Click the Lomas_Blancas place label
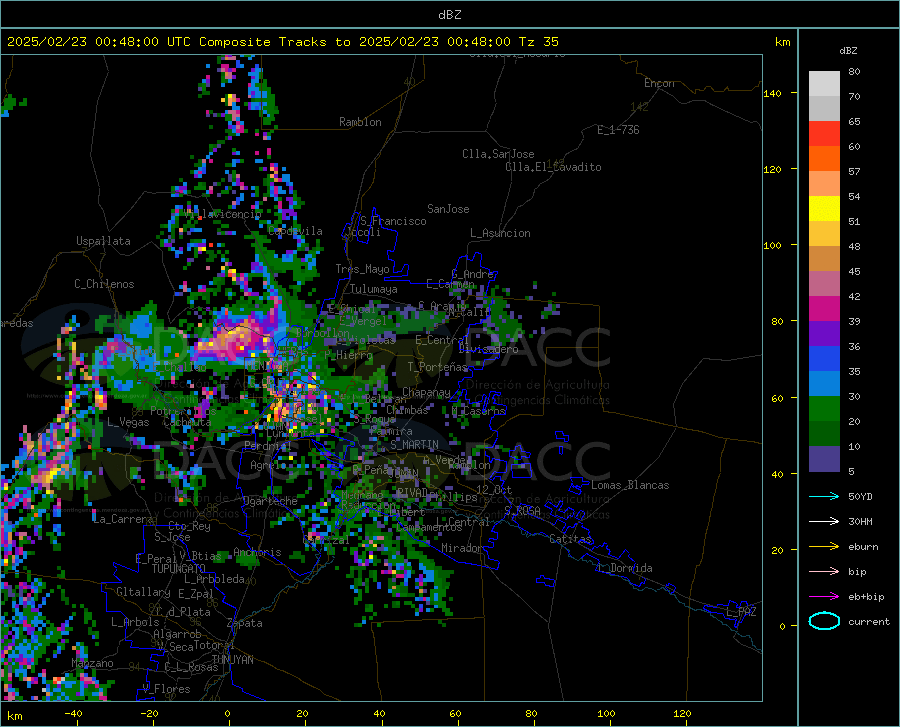The image size is (900, 727). pyautogui.click(x=630, y=485)
